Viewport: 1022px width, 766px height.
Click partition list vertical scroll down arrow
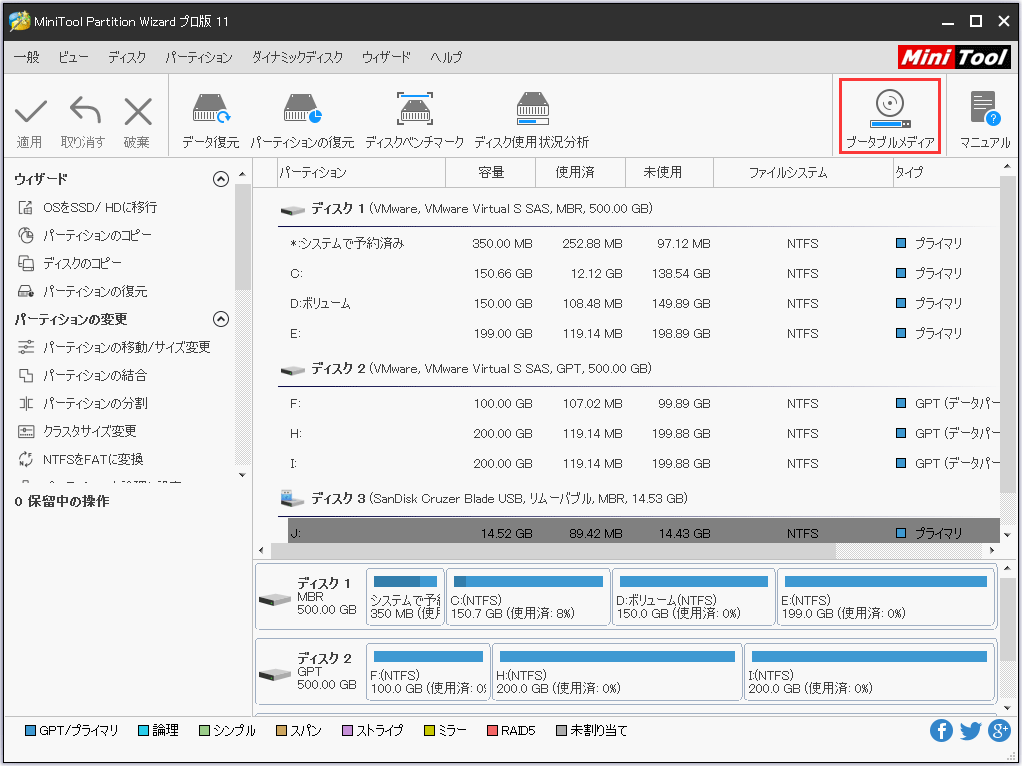[x=1007, y=535]
